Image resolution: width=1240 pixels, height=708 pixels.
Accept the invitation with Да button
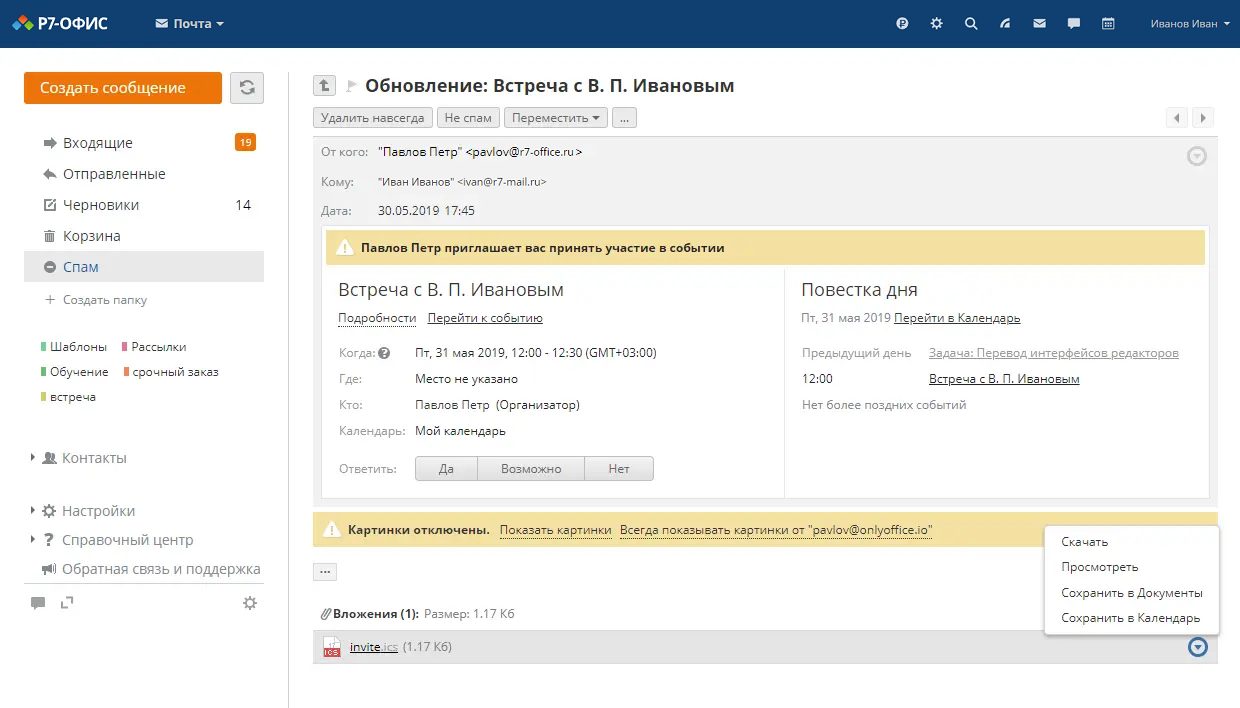click(x=446, y=469)
